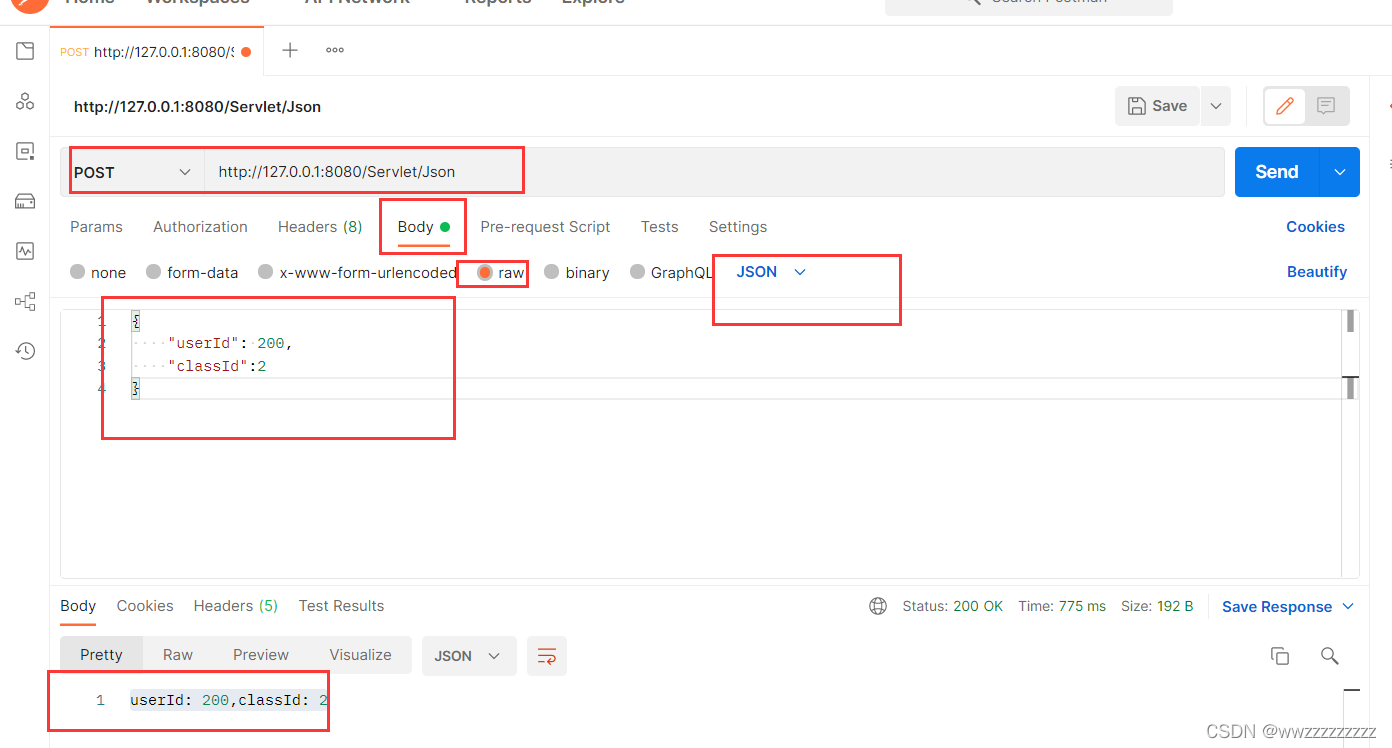The height and width of the screenshot is (748, 1392).
Task: Expand the Send button dropdown arrow
Action: (1340, 172)
